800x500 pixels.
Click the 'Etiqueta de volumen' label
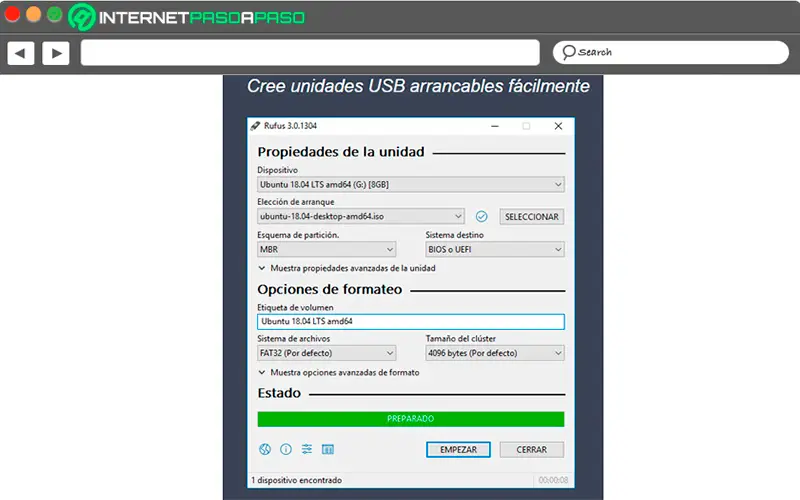coord(295,308)
